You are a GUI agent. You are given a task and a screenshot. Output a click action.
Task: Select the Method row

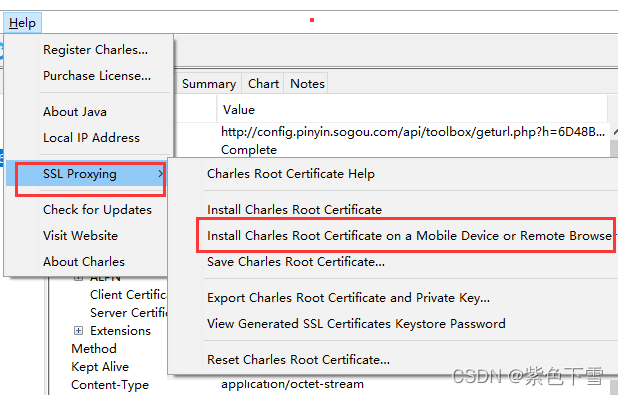(x=94, y=349)
